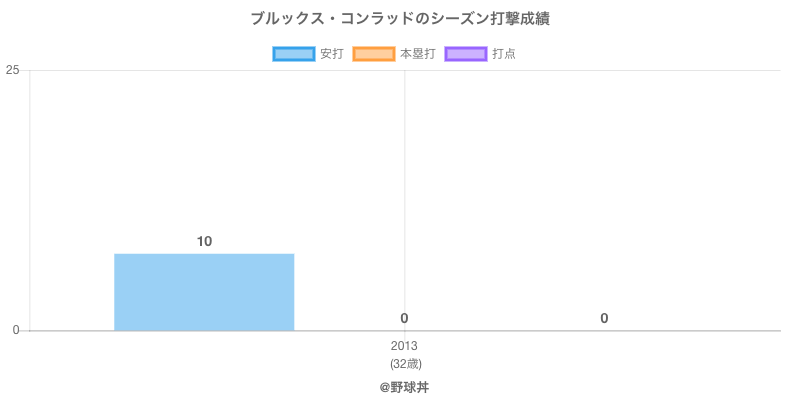Image resolution: width=800 pixels, height=400 pixels.
Task: Open the @野球丼 credit text
Action: click(x=405, y=388)
